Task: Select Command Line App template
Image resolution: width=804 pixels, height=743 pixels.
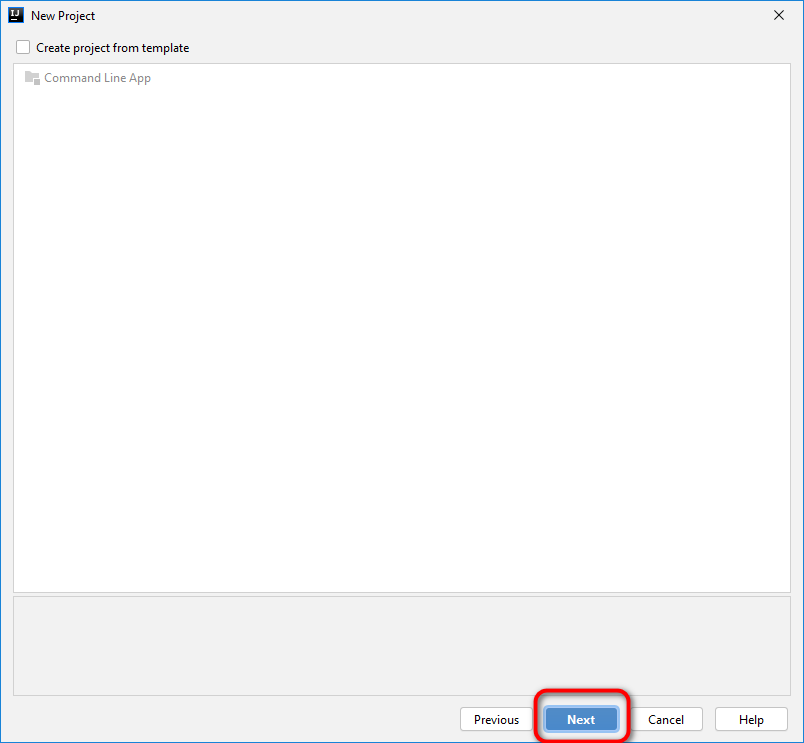Action: click(x=97, y=78)
